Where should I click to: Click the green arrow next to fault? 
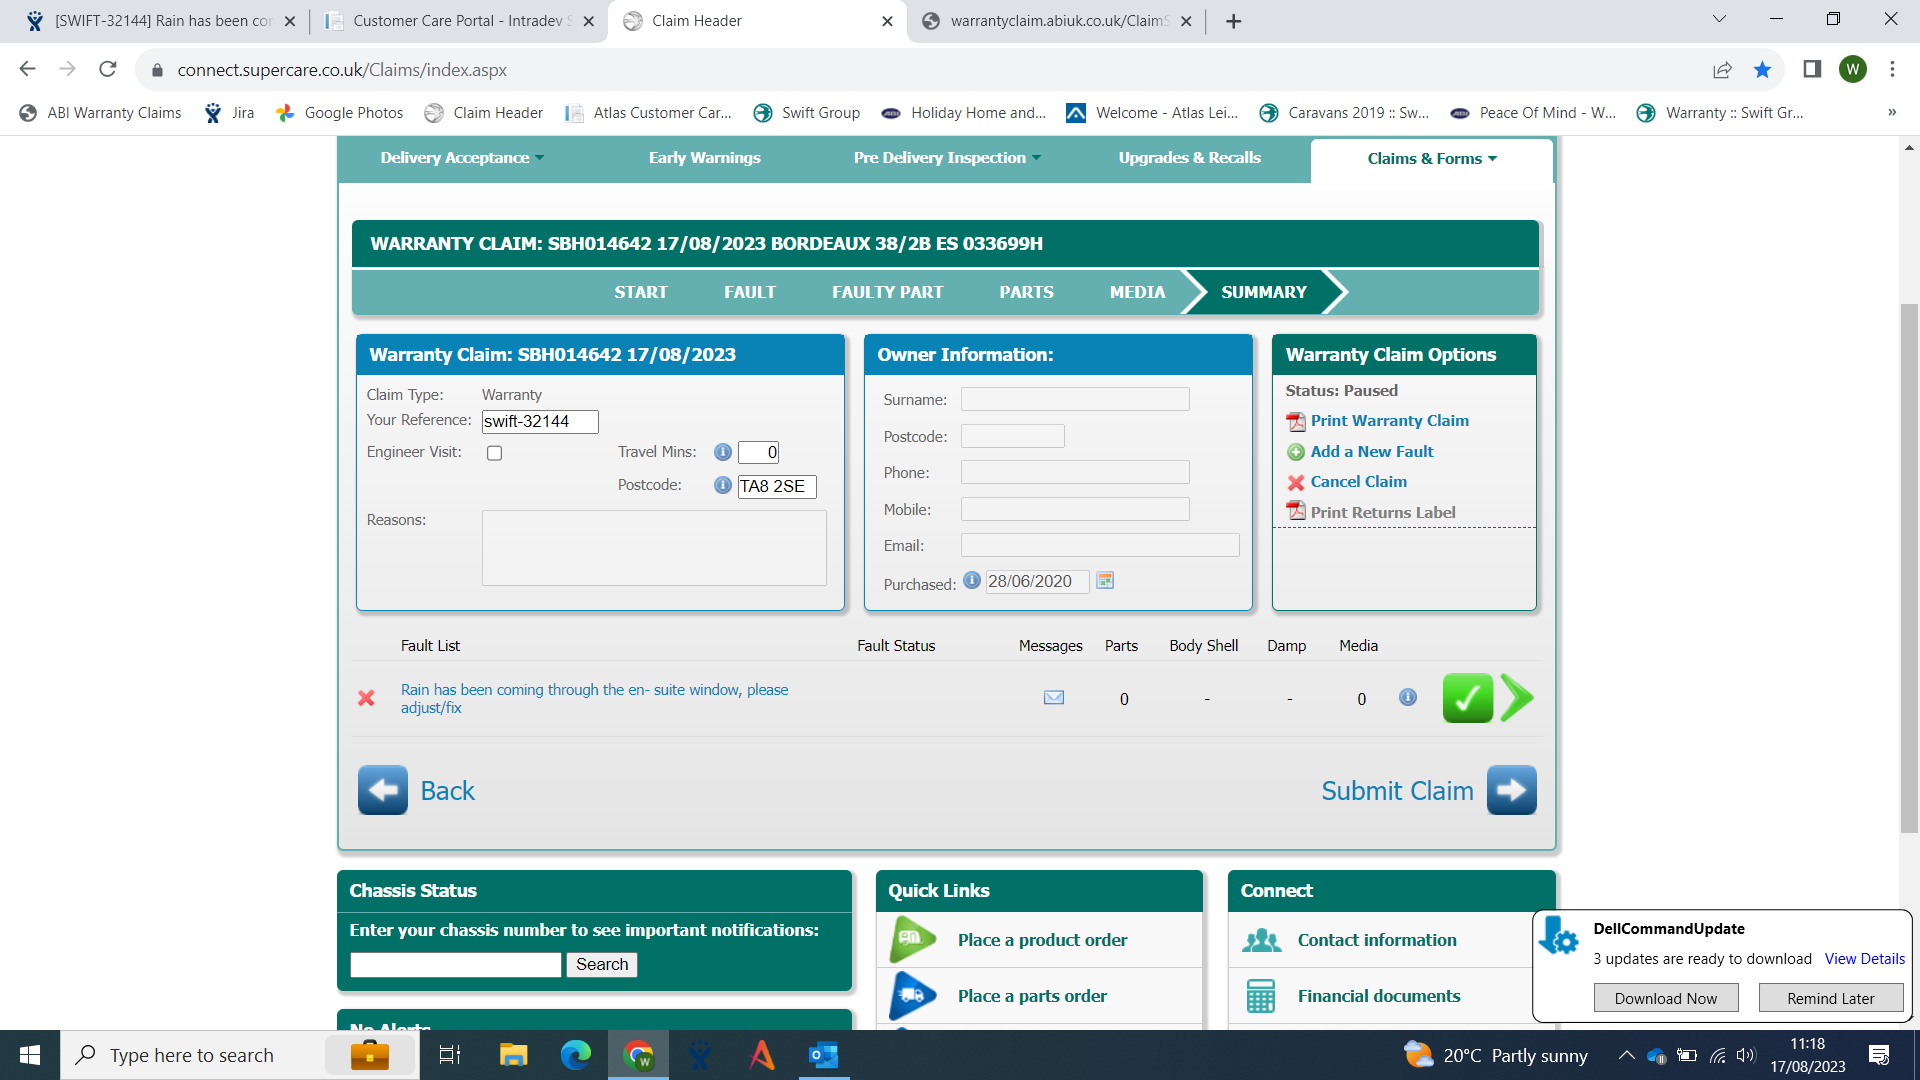1517,698
